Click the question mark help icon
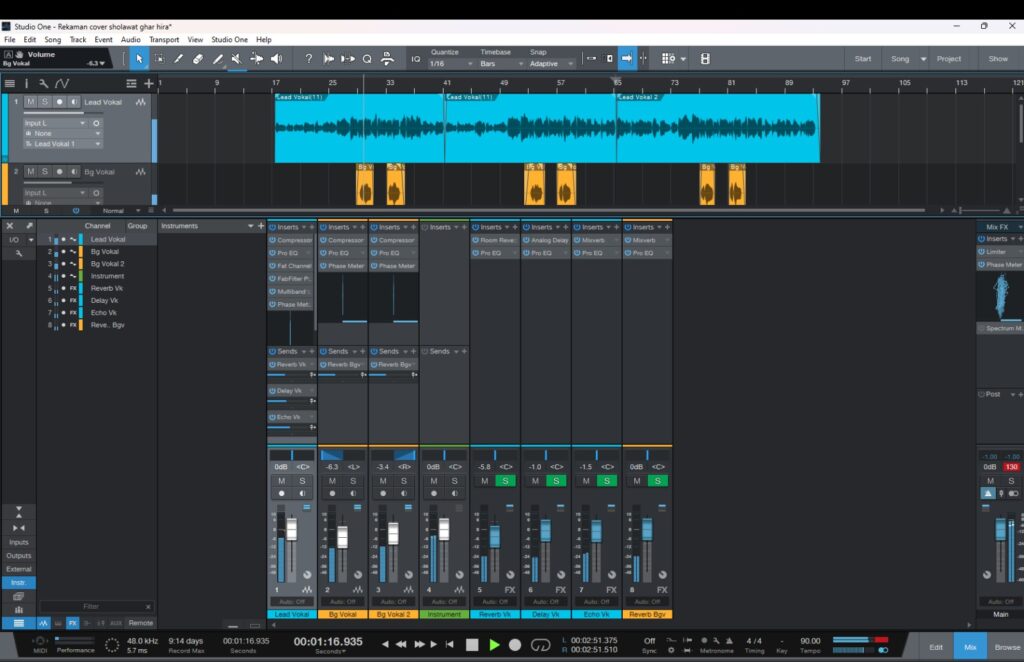The height and width of the screenshot is (662, 1024). click(x=308, y=59)
